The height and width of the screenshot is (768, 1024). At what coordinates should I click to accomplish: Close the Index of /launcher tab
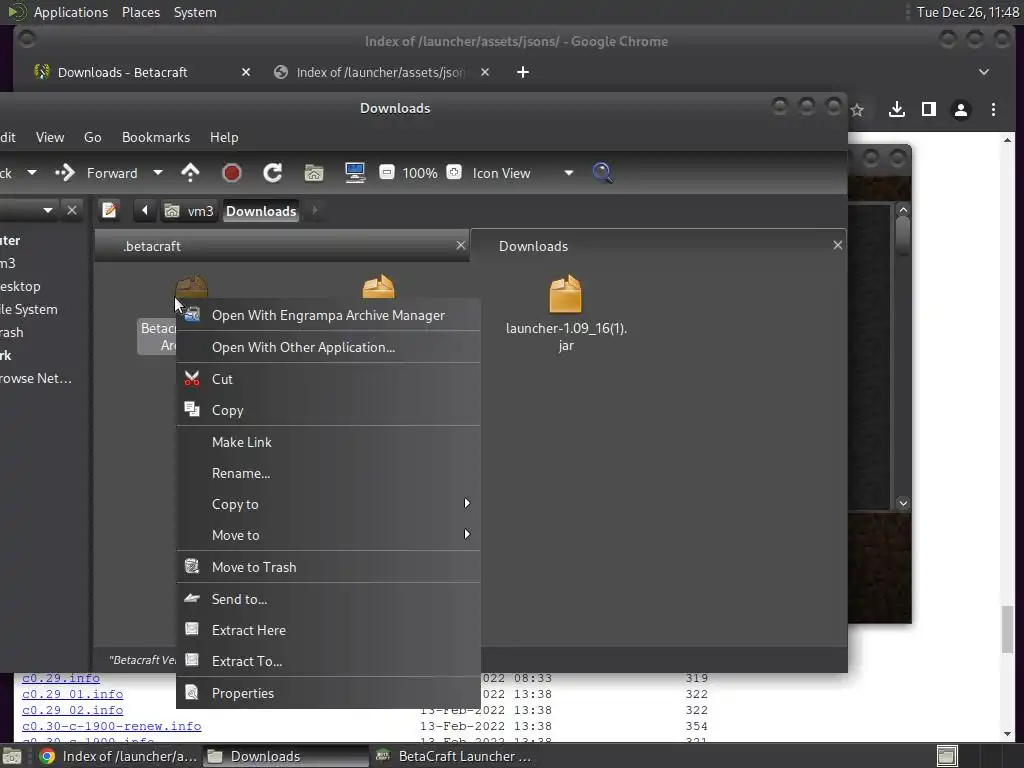[x=485, y=72]
